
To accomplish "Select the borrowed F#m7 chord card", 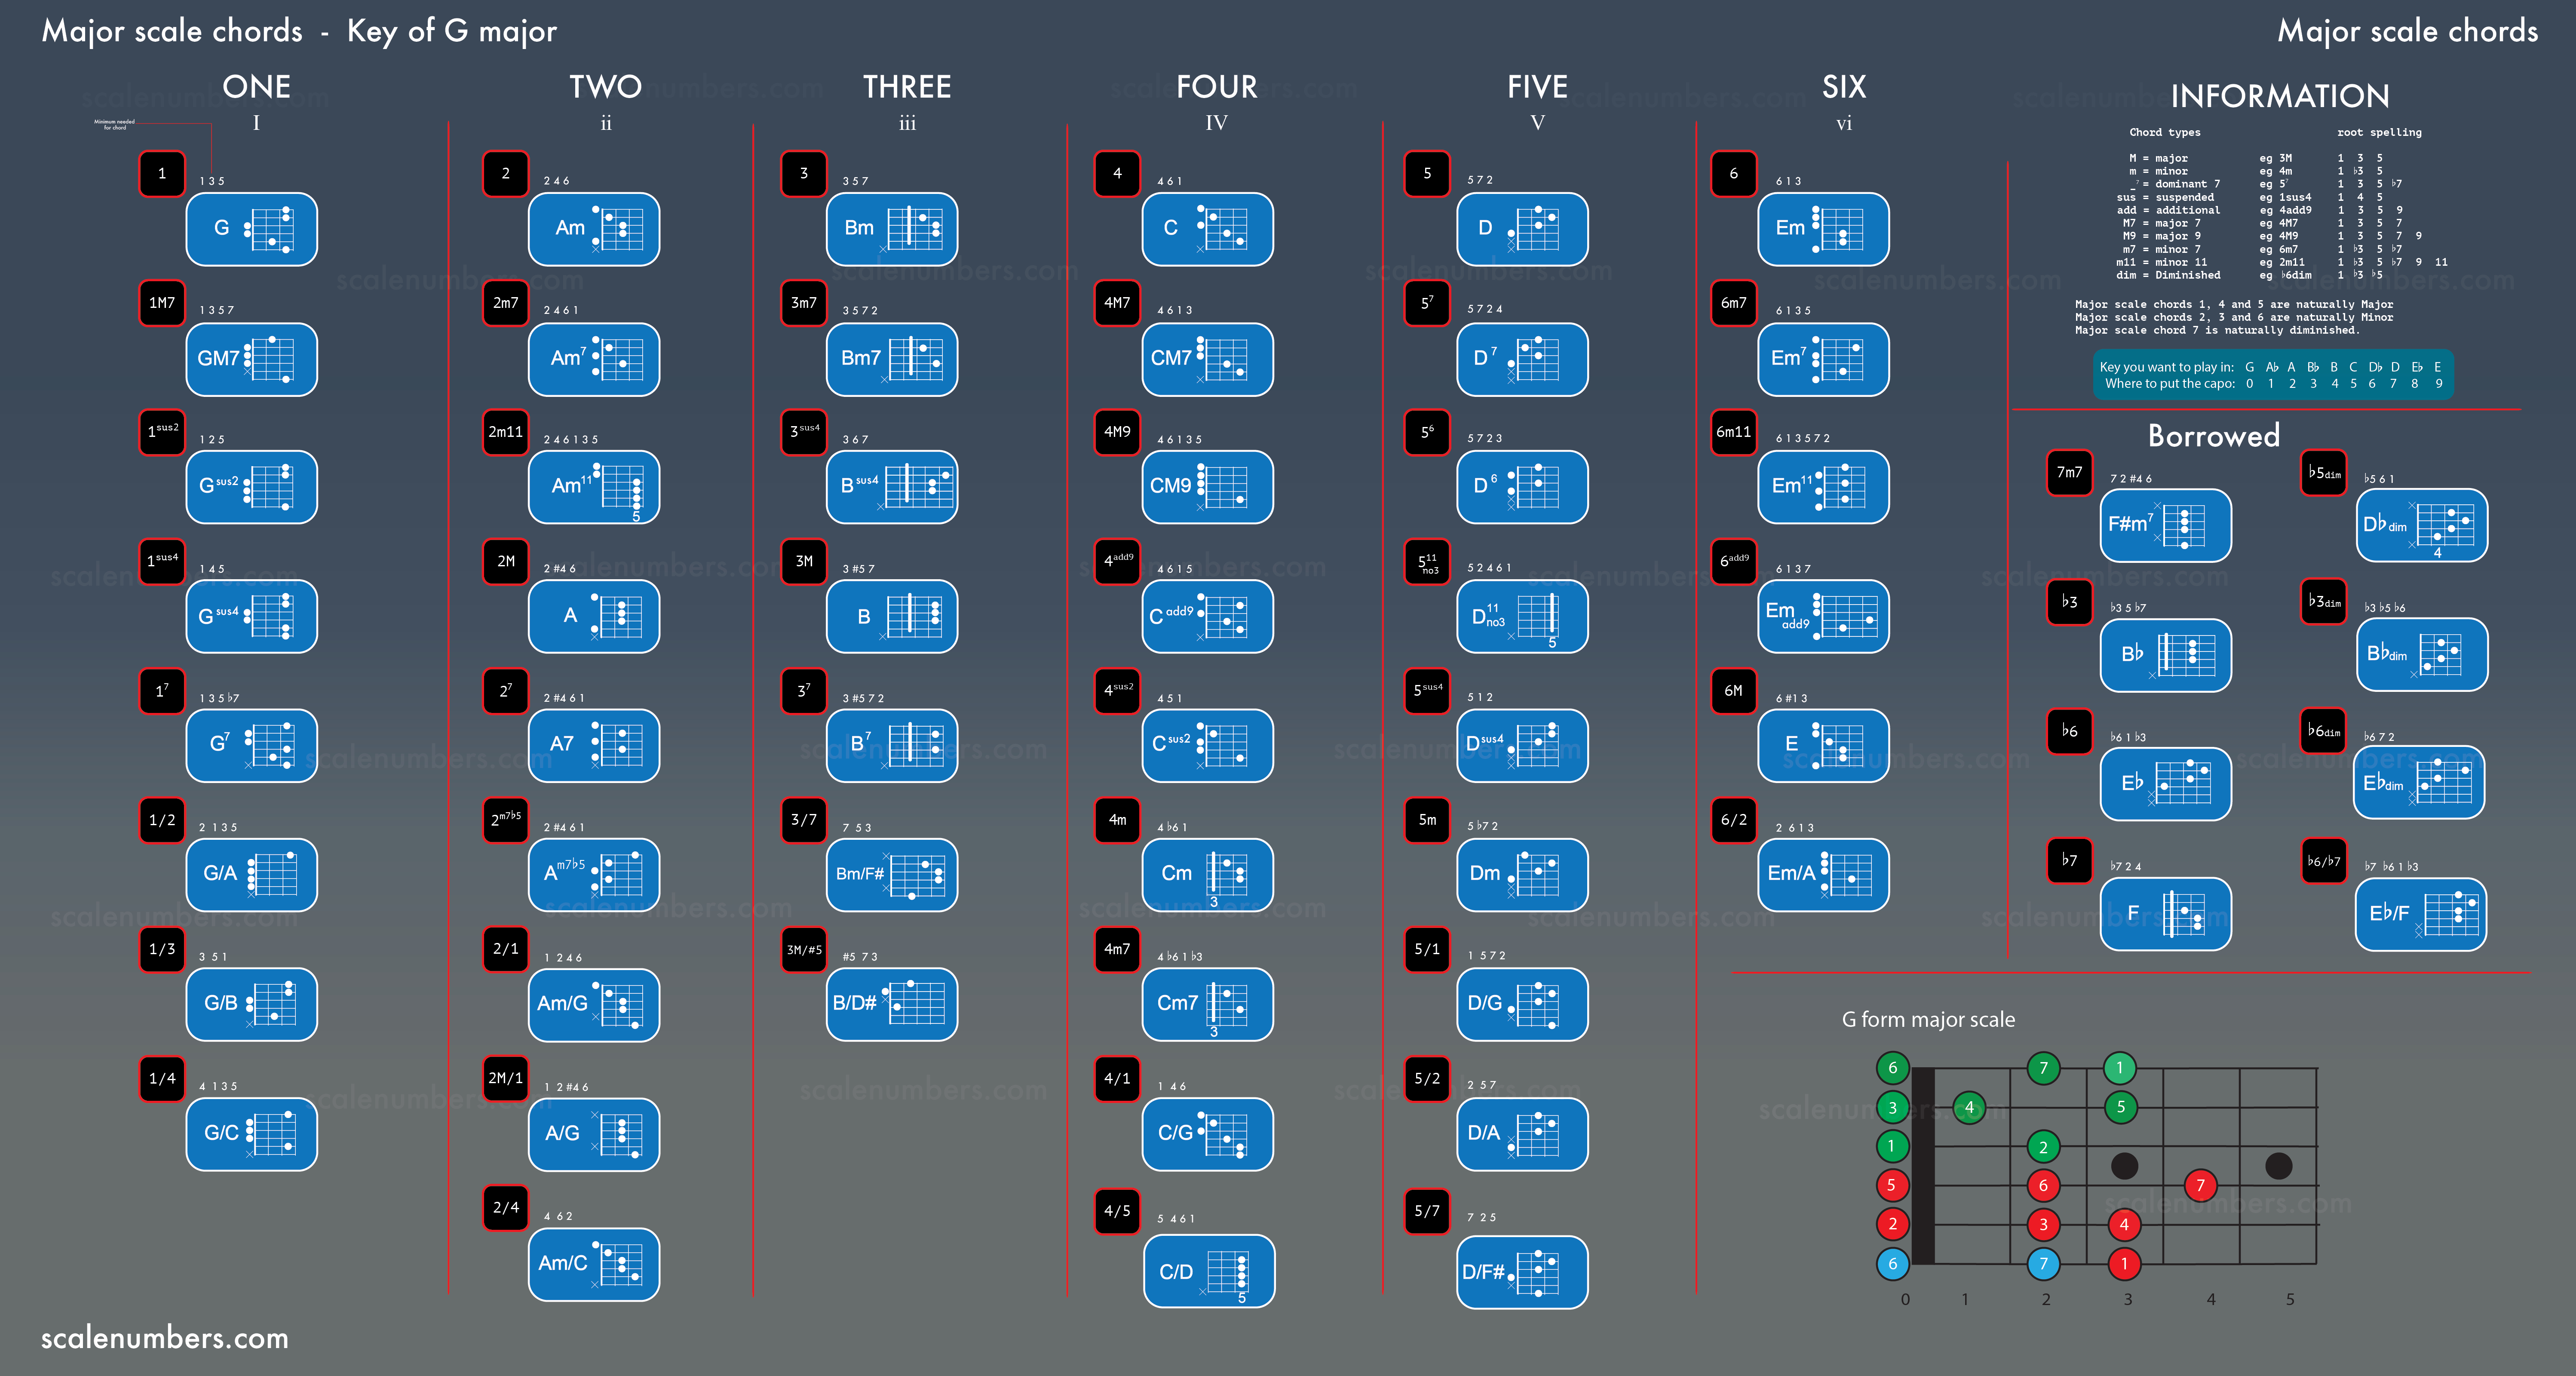I will (x=2166, y=525).
